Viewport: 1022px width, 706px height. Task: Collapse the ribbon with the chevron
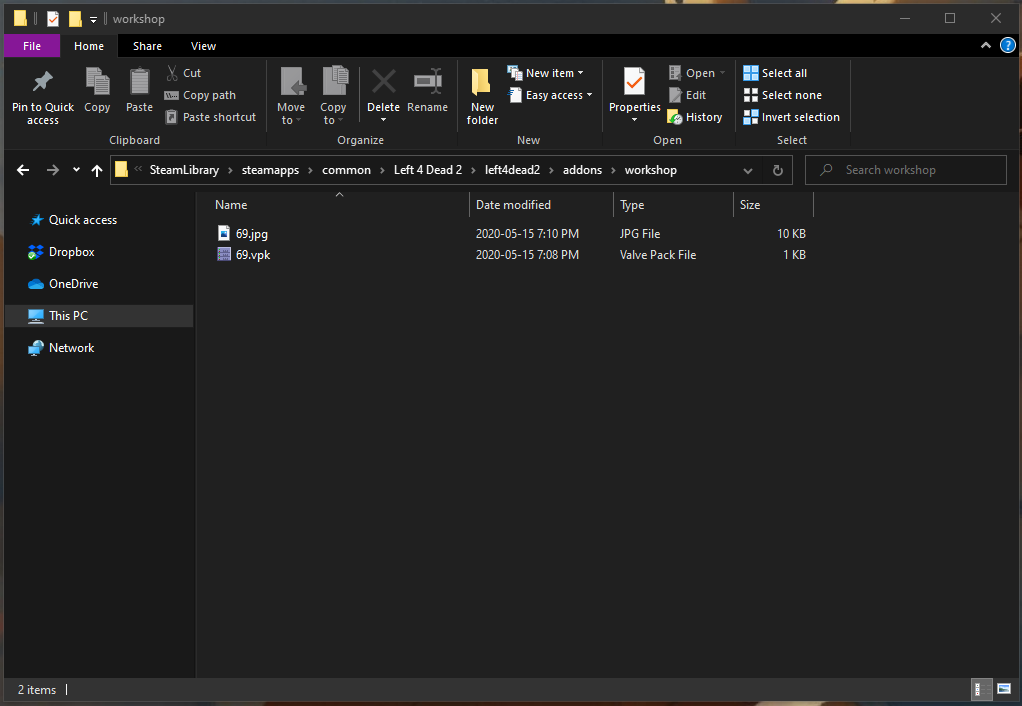pyautogui.click(x=986, y=46)
